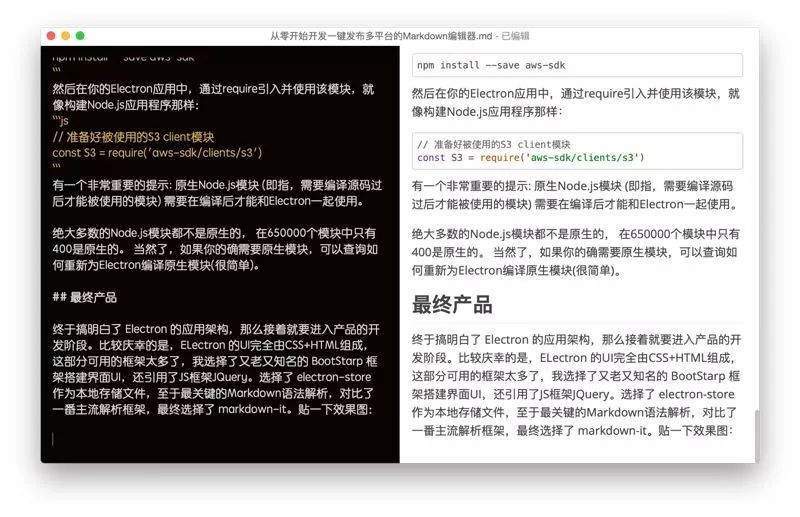Click the 'npm install --save aws-sdk' preview code block

577,65
